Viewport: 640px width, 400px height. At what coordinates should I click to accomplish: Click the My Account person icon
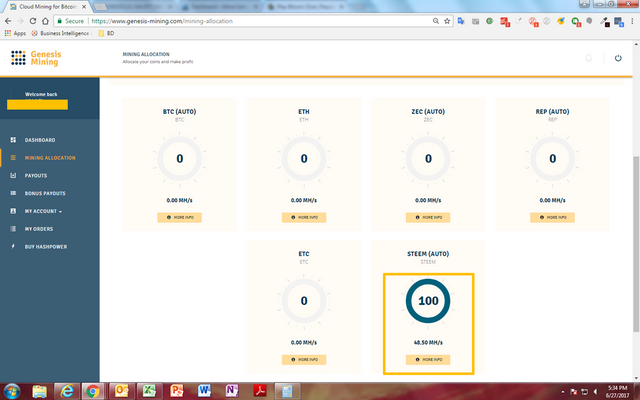tap(13, 211)
